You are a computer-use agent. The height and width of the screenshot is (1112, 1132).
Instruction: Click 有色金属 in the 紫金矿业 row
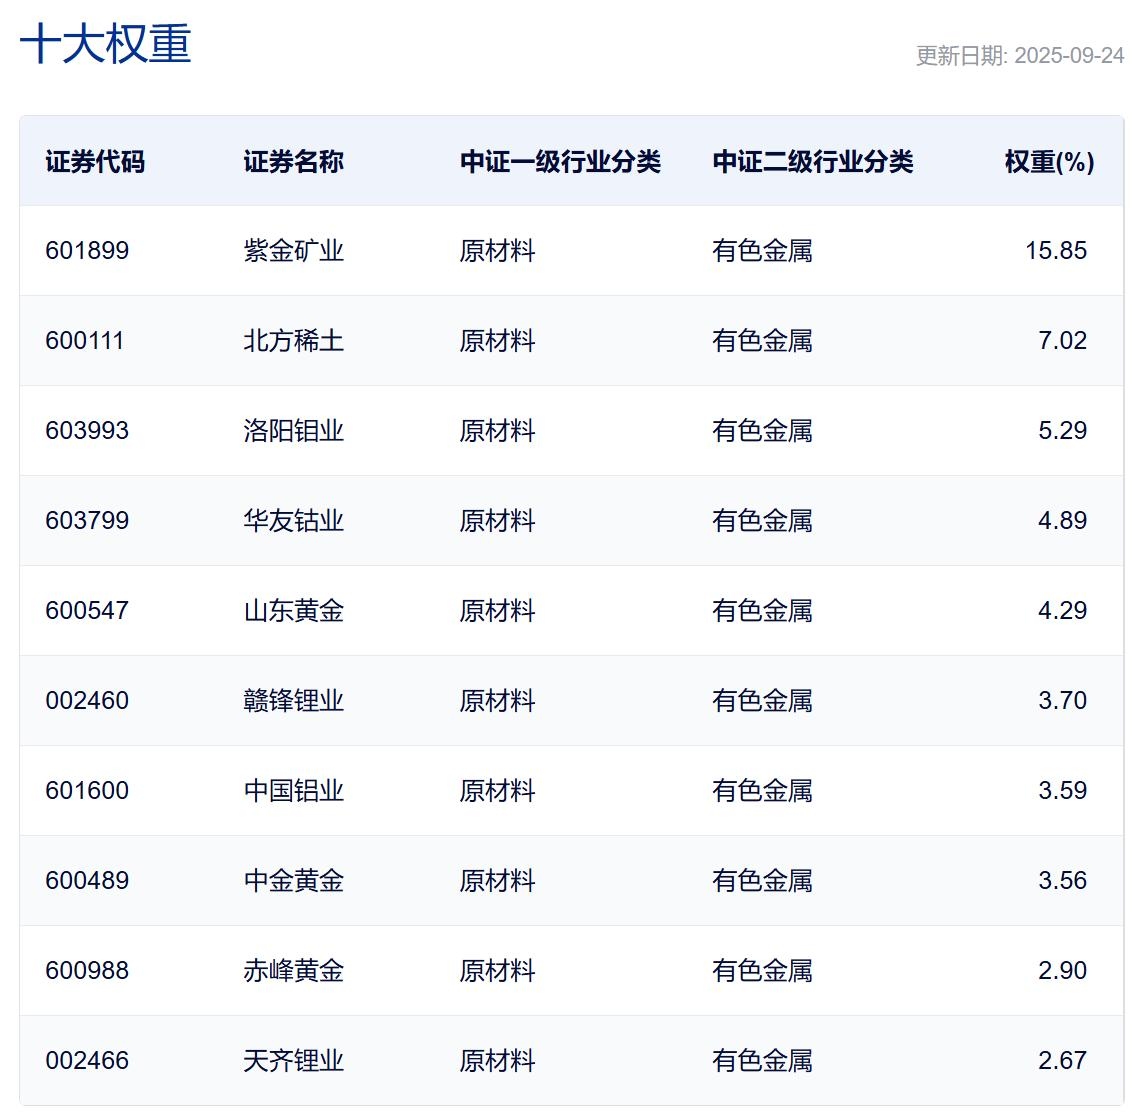click(x=762, y=251)
